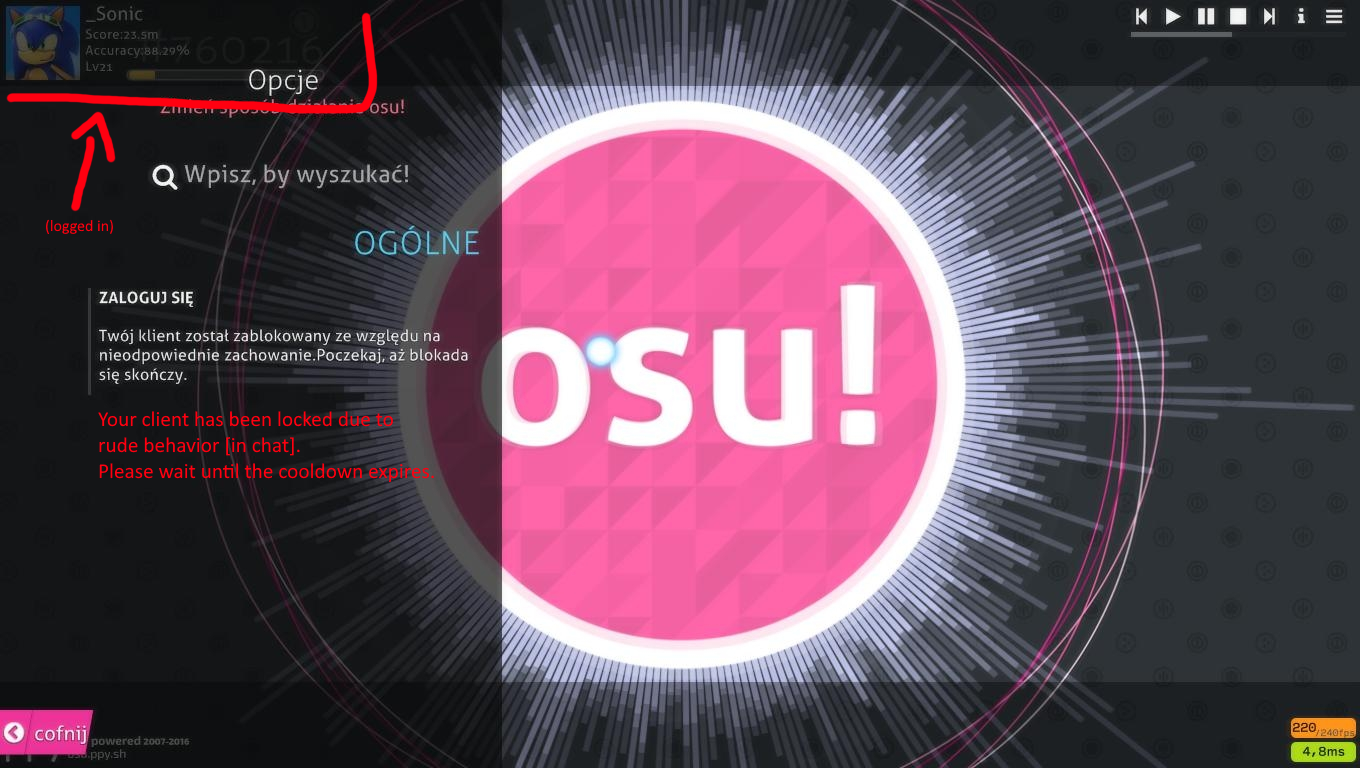Go back with the cofnij button
Image resolution: width=1360 pixels, height=768 pixels.
[46, 733]
